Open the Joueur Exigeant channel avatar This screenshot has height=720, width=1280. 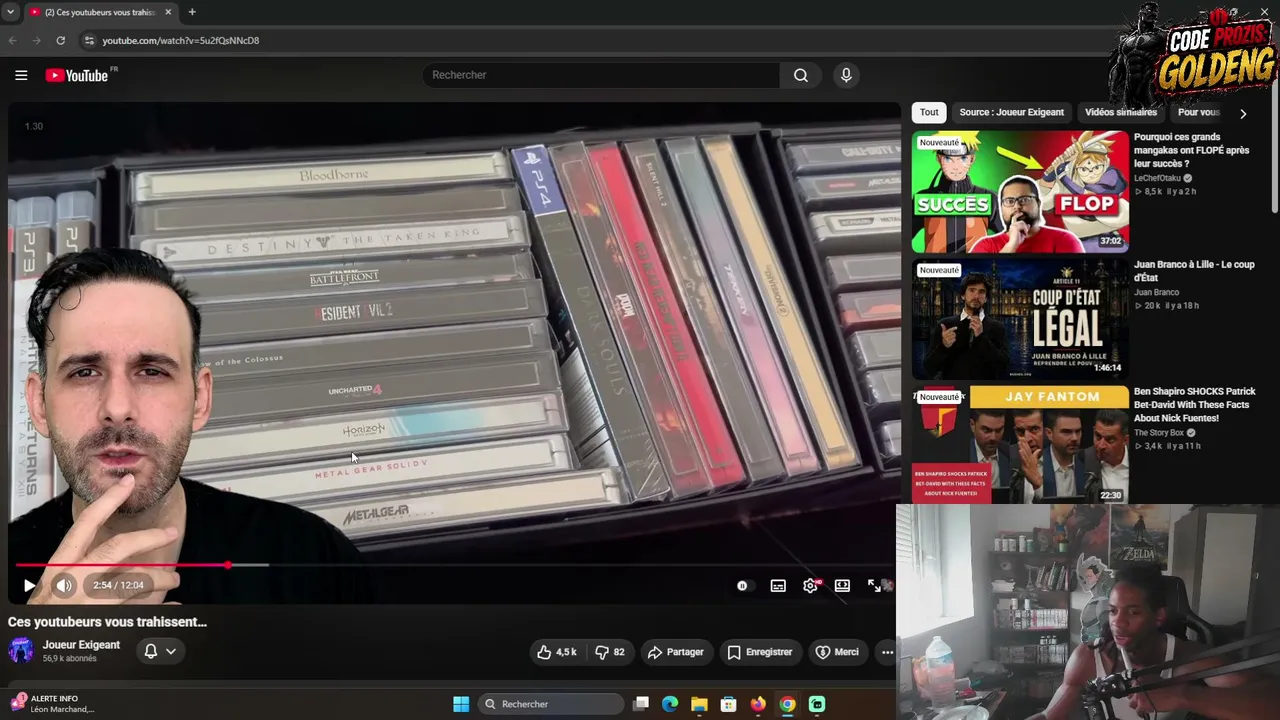(21, 651)
